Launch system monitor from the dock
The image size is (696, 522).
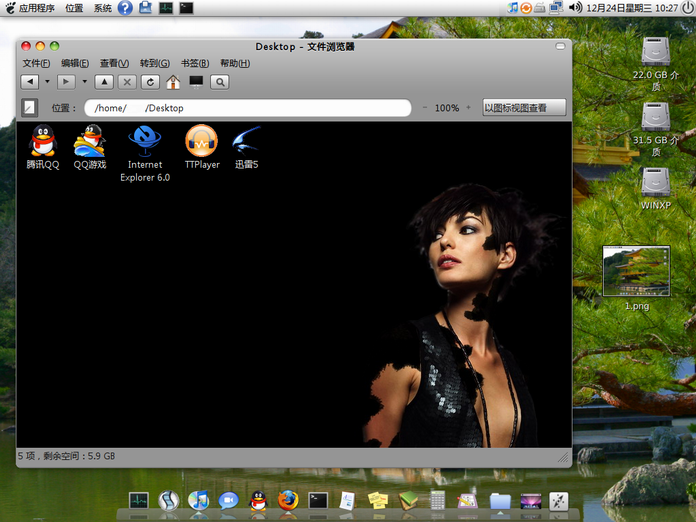pos(139,501)
